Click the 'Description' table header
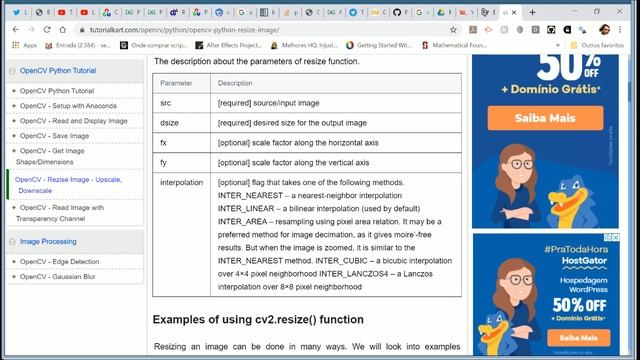 coord(336,83)
